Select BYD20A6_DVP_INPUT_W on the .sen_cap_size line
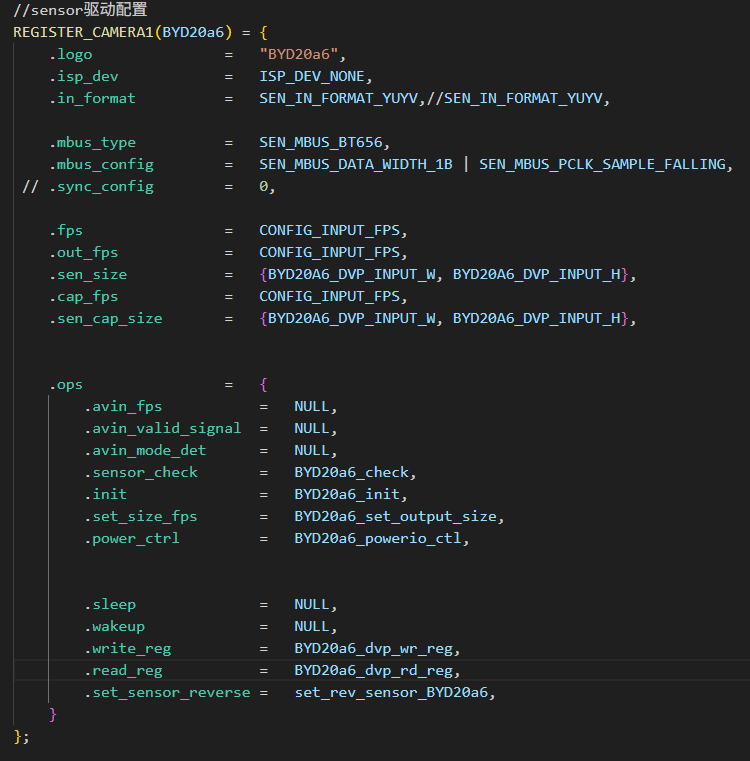This screenshot has width=750, height=761. (x=351, y=319)
